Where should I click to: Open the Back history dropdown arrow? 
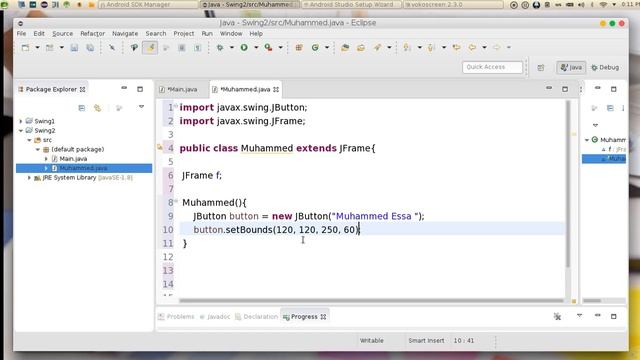pos(484,48)
